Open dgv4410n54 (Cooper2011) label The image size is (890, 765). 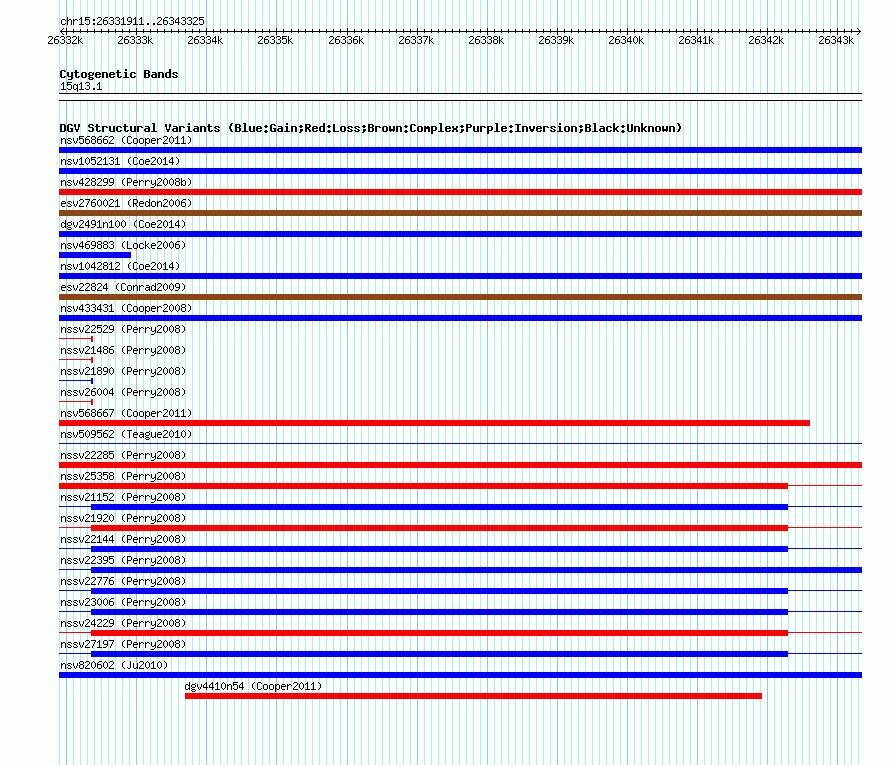point(253,686)
